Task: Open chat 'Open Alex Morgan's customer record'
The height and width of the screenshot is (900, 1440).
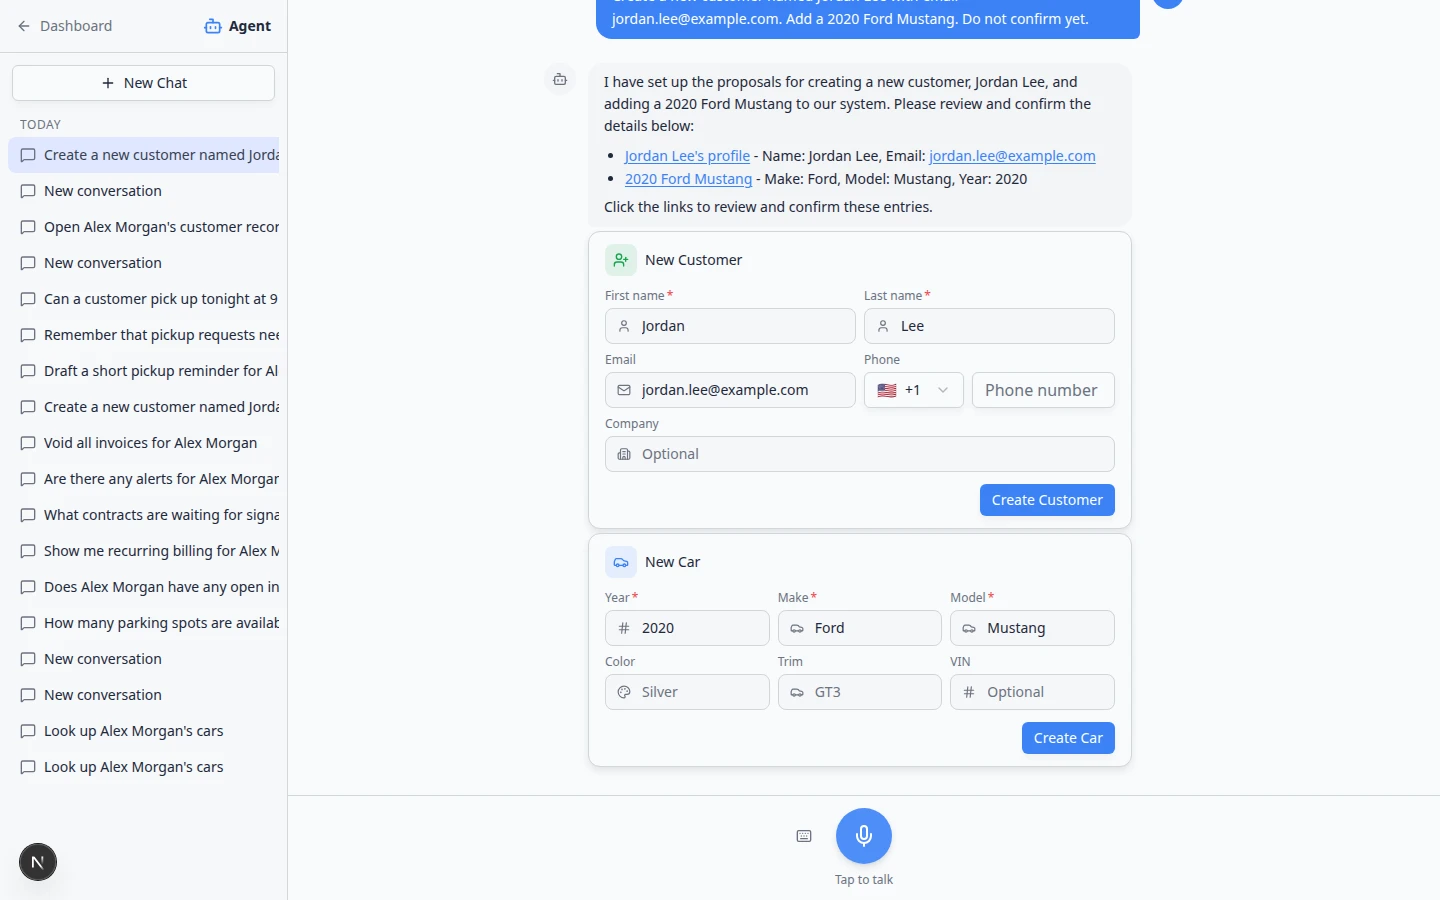Action: pyautogui.click(x=144, y=227)
